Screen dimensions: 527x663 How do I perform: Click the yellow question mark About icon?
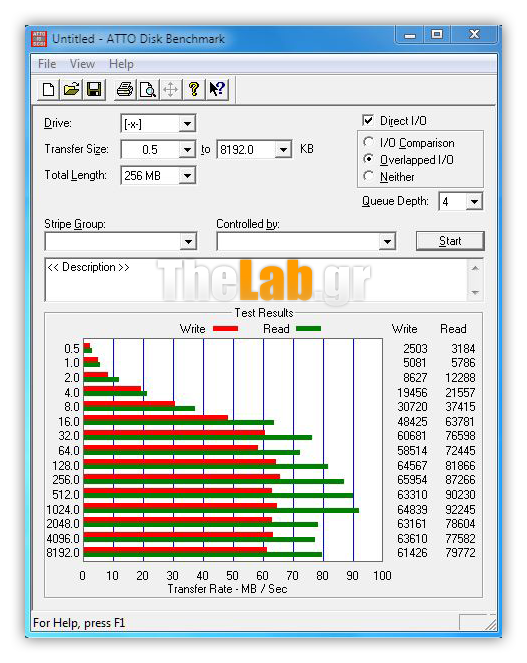coord(194,90)
